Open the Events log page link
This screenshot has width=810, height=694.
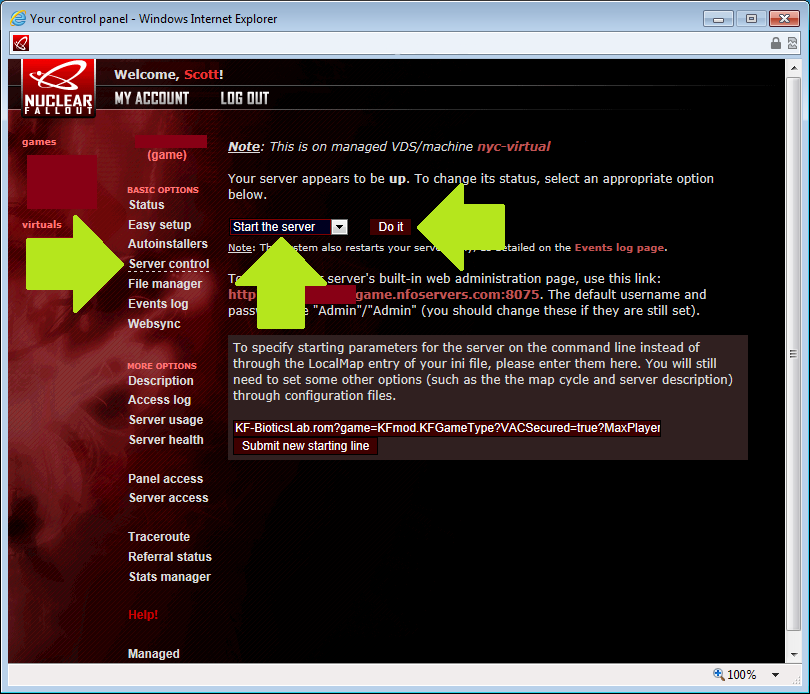[x=619, y=247]
